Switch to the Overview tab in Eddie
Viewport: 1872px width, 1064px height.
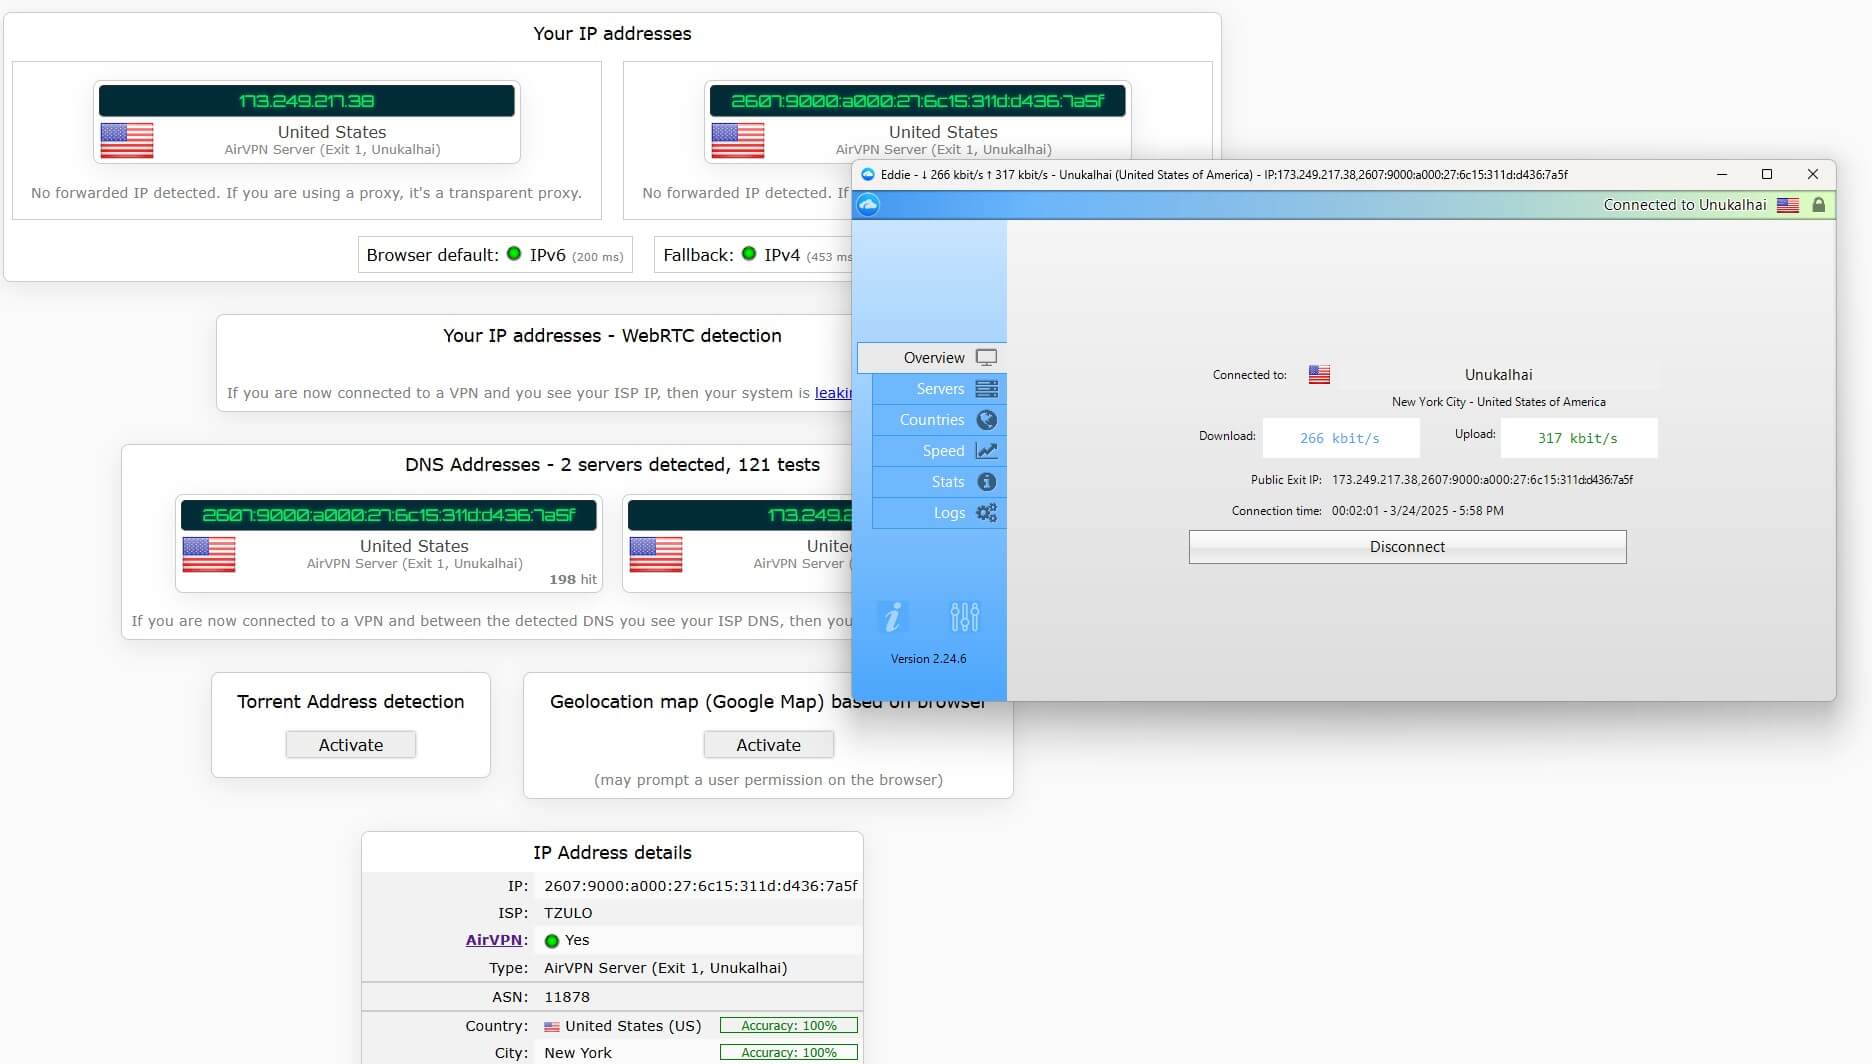coord(933,357)
